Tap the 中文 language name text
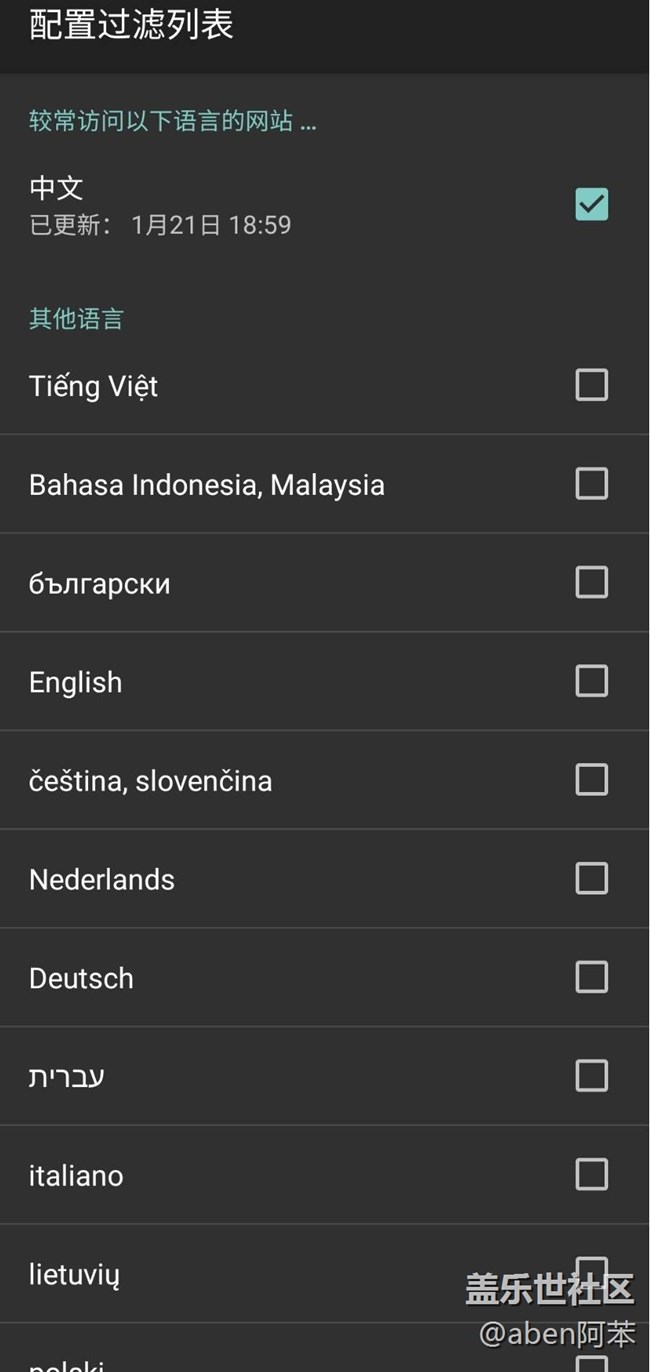 coord(56,188)
